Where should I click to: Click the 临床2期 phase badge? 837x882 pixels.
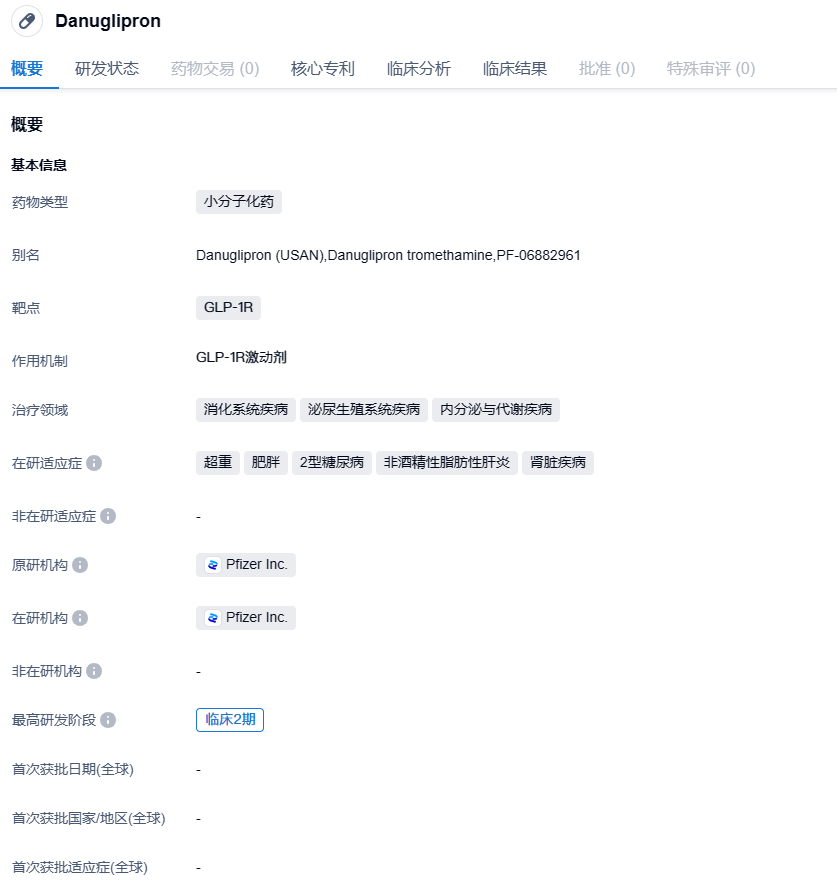tap(230, 720)
